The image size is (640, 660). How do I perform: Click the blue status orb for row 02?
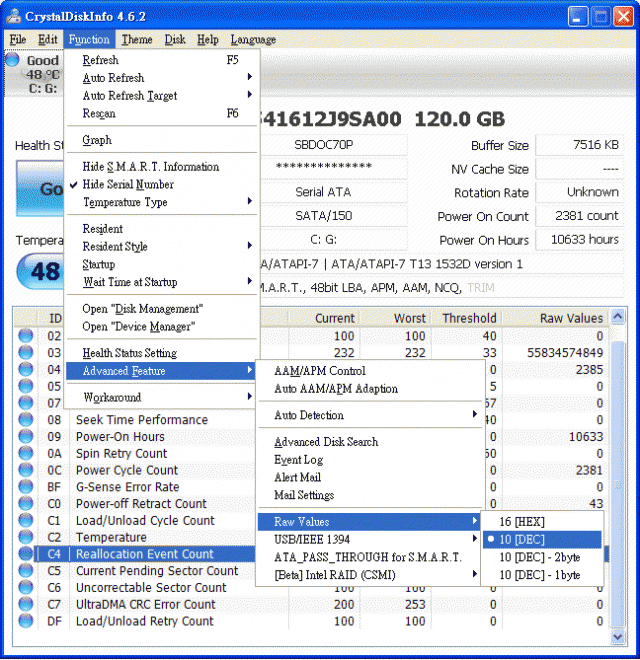(x=26, y=335)
